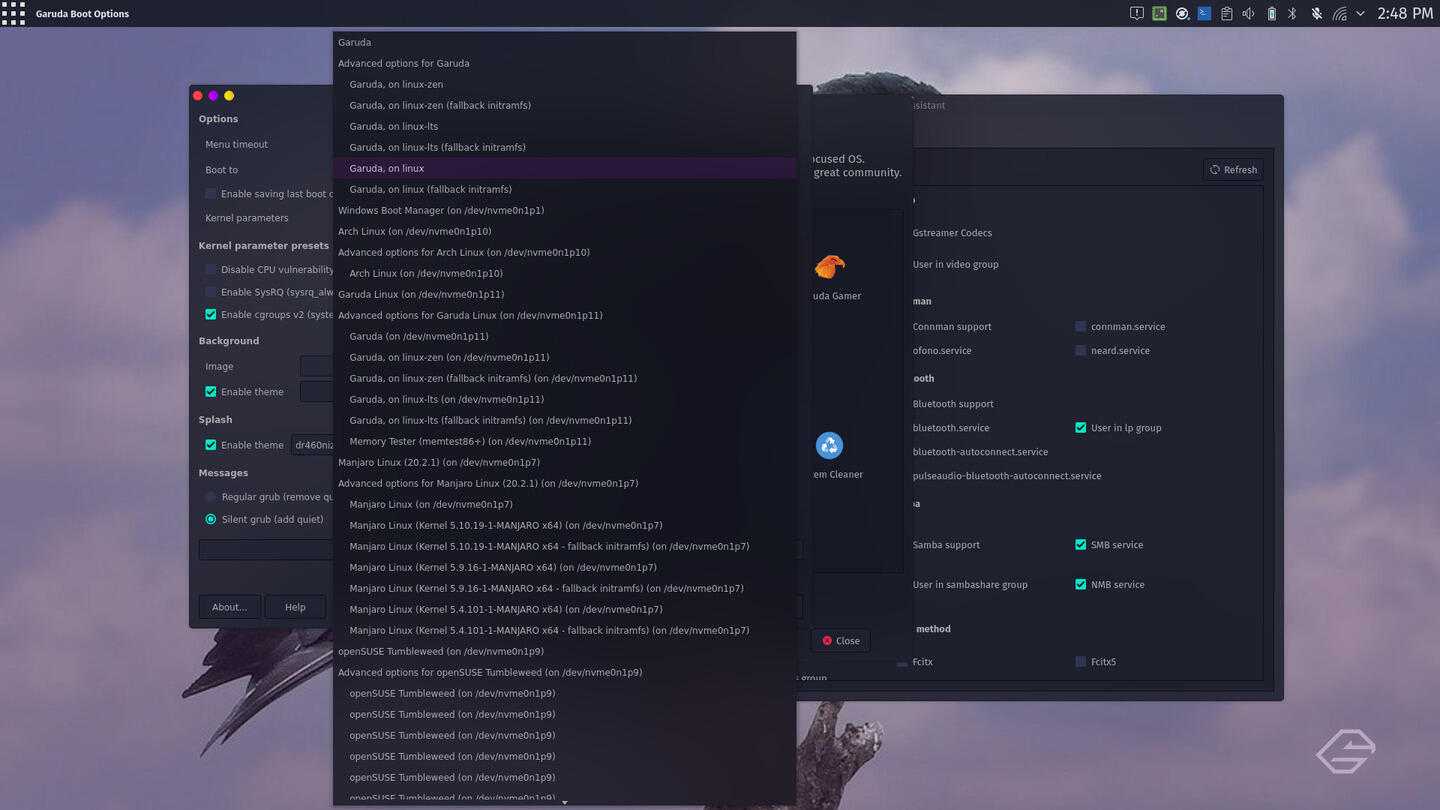Select 'Arch Linux (on /dev/nvme0n1p10)' top-level entry
This screenshot has width=1440, height=810.
pos(565,231)
